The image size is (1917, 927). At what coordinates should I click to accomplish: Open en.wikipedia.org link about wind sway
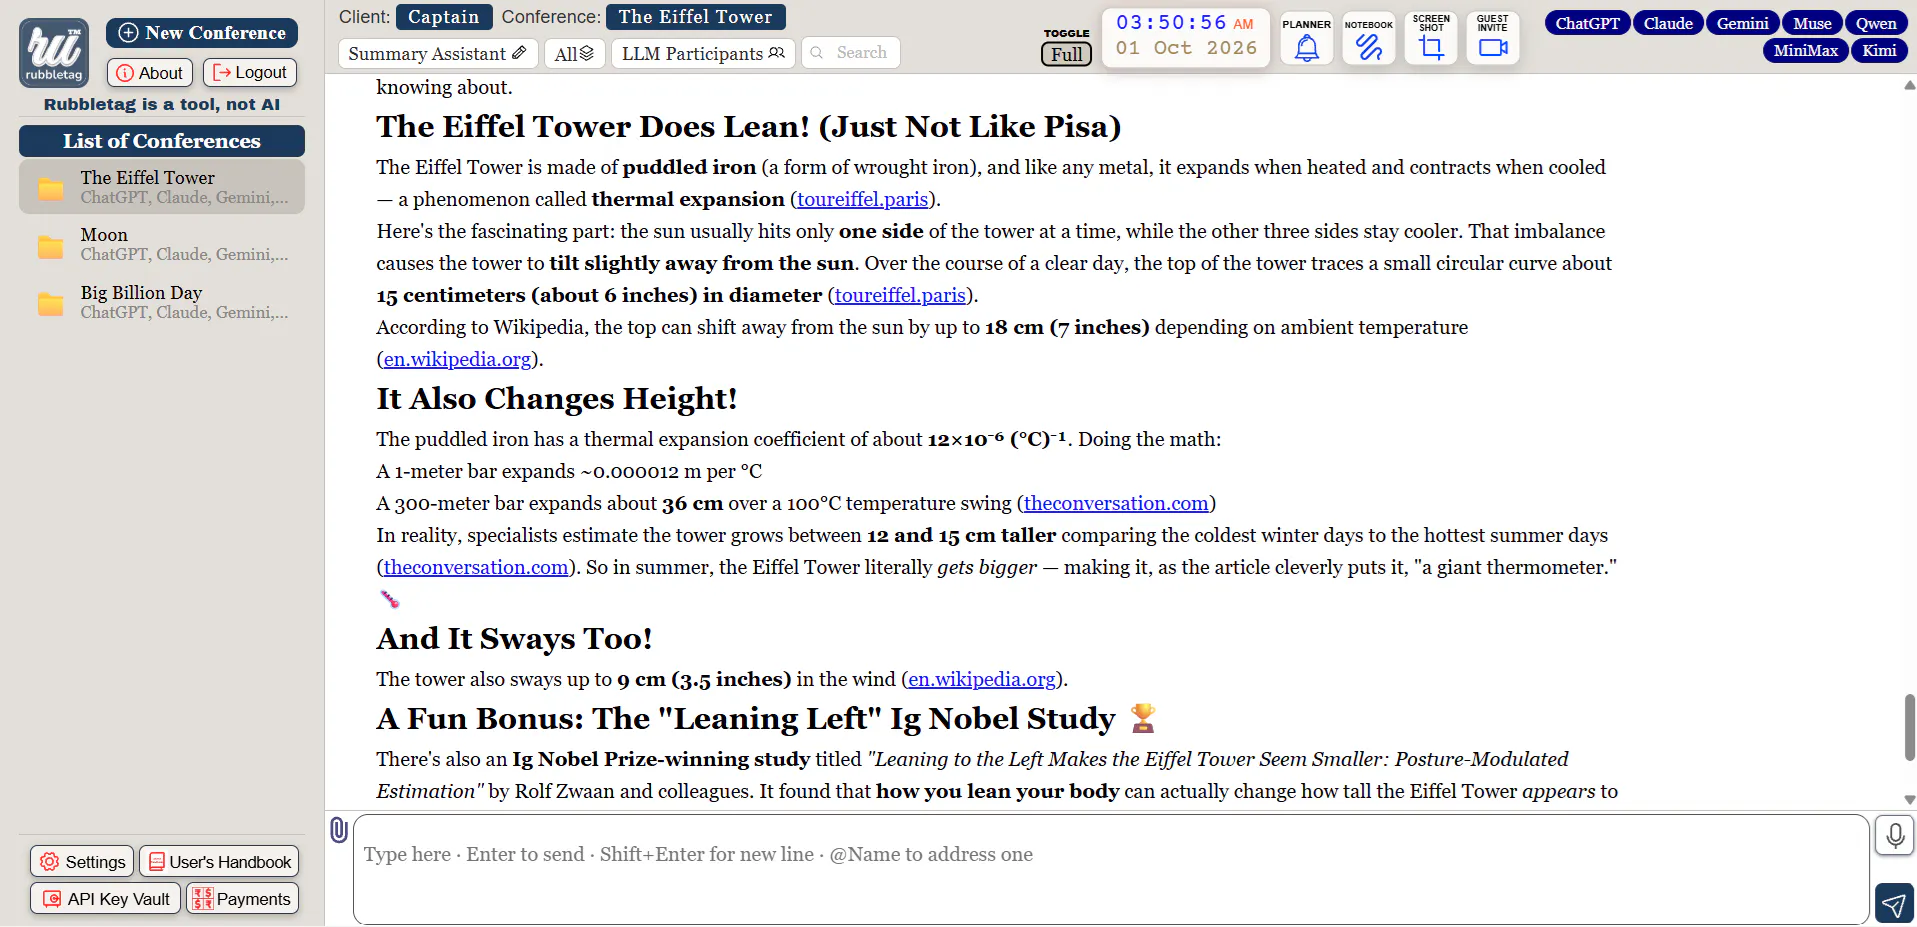(x=982, y=679)
